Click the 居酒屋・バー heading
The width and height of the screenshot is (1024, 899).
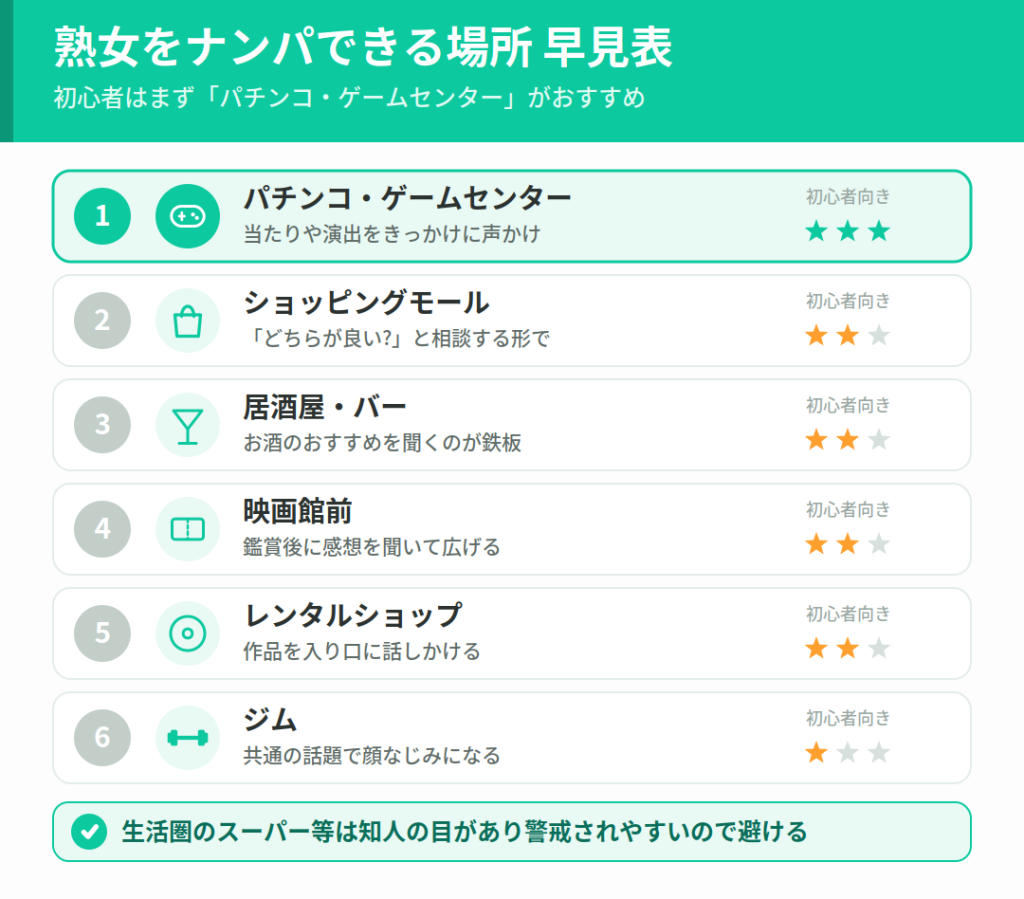325,407
